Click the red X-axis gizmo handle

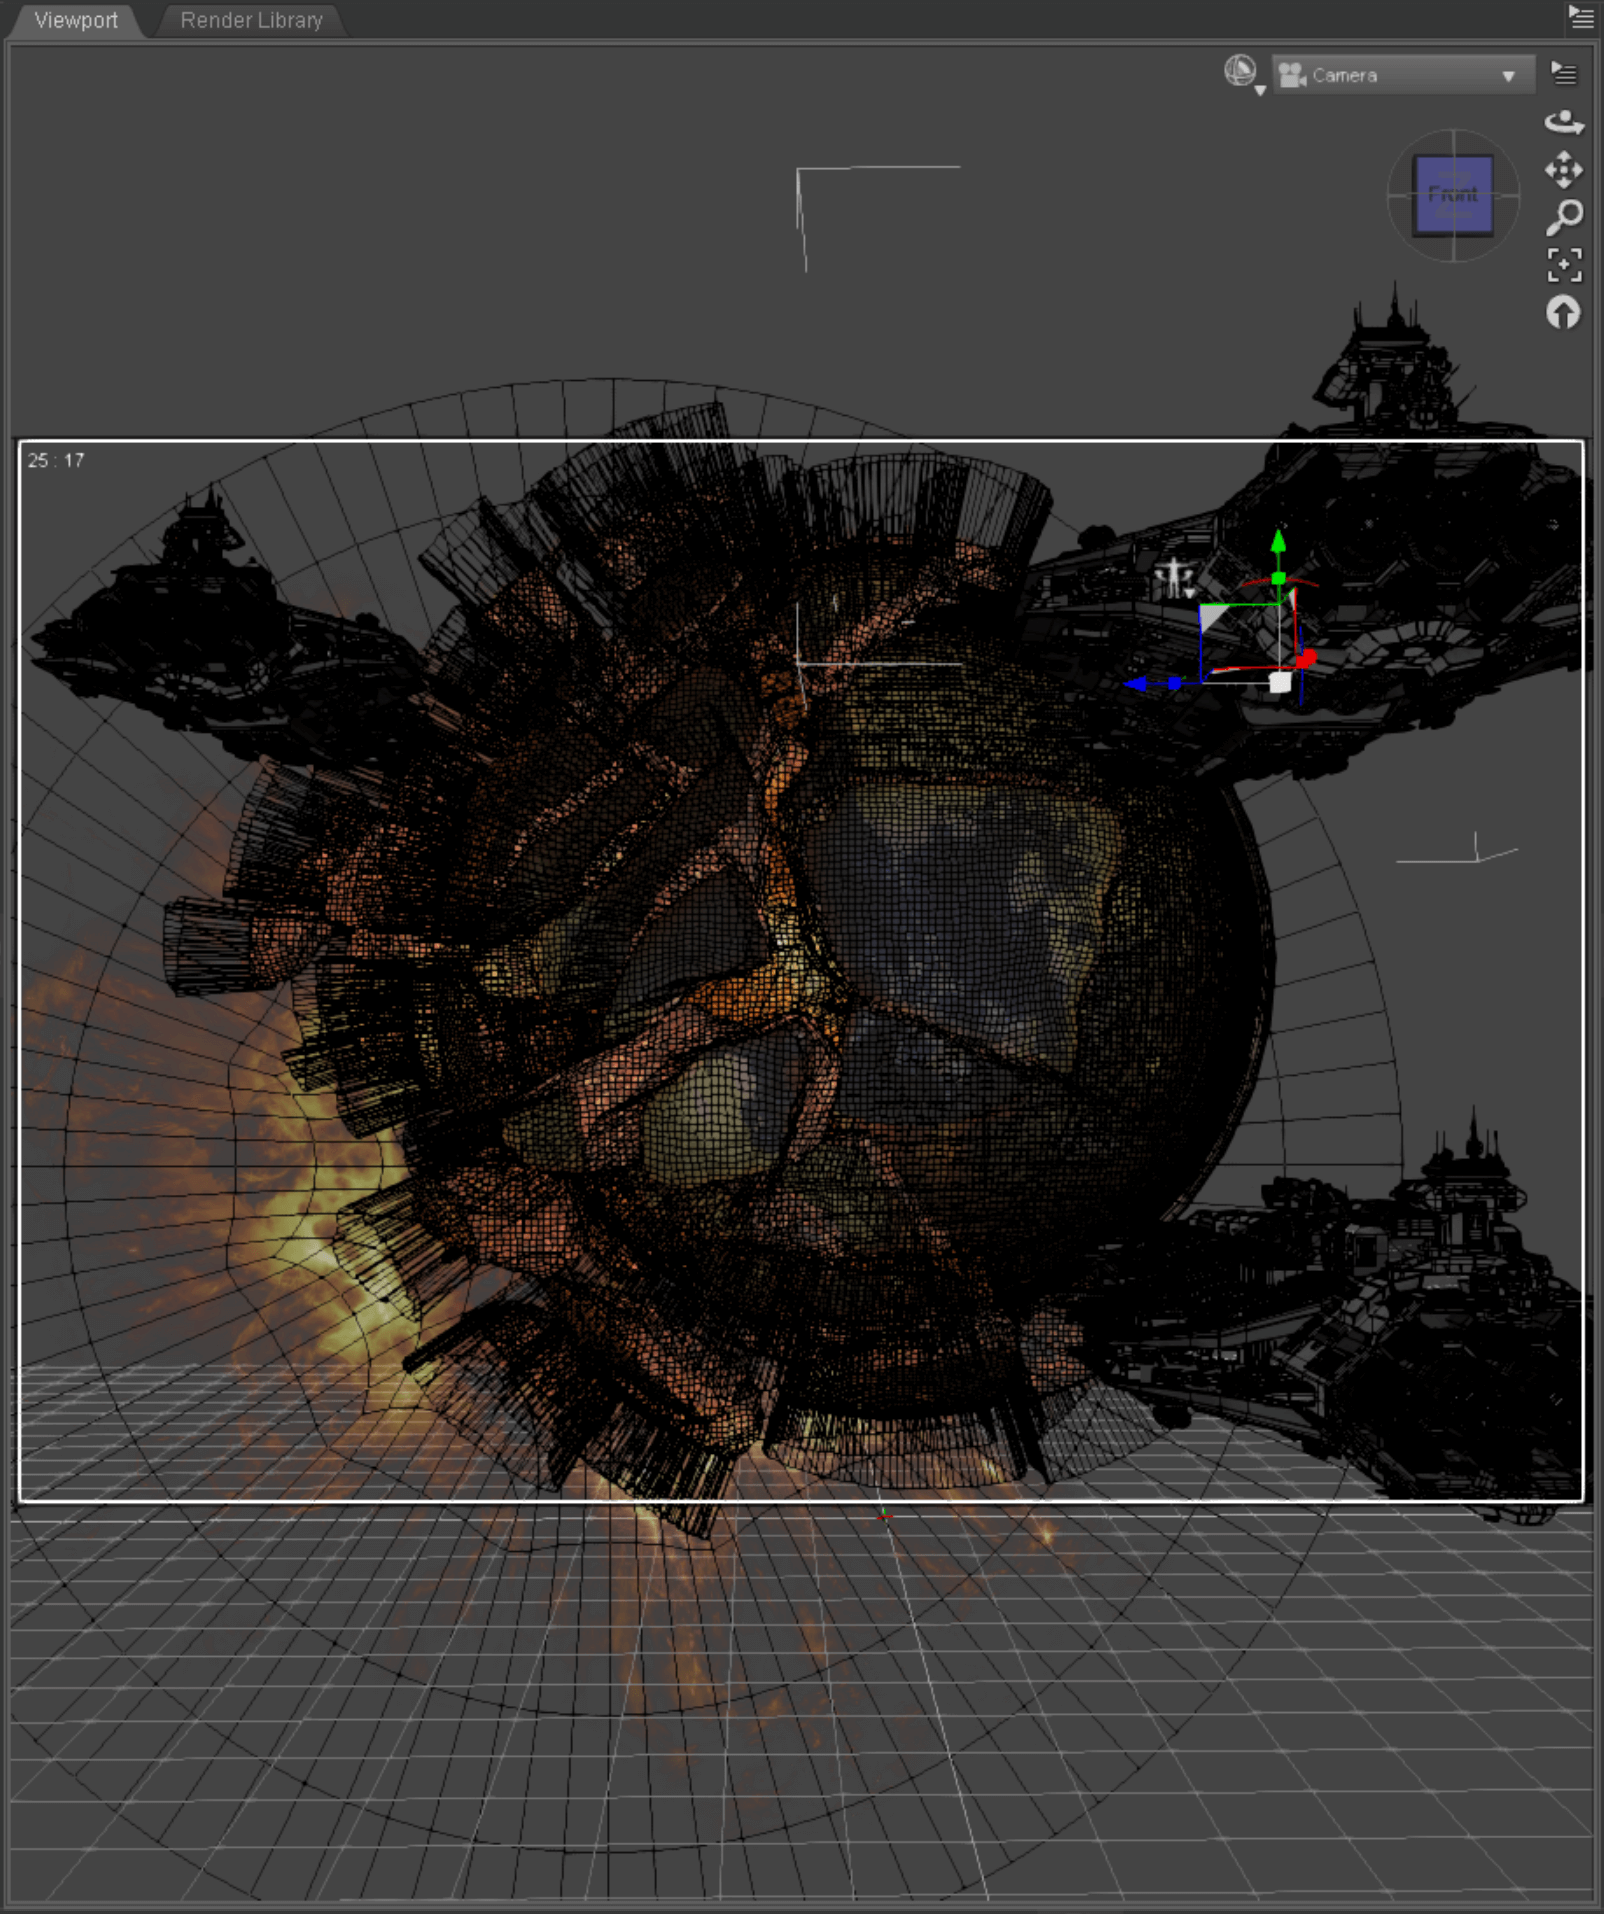point(1306,658)
